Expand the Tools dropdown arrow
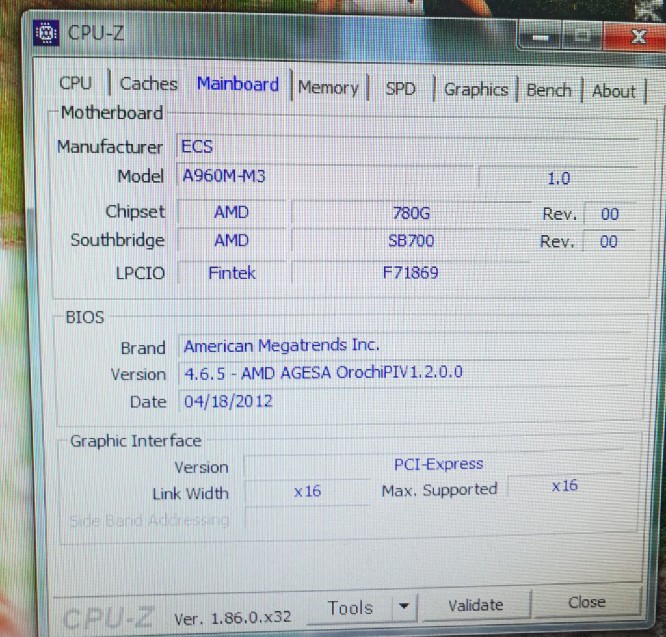The image size is (666, 637). click(404, 606)
